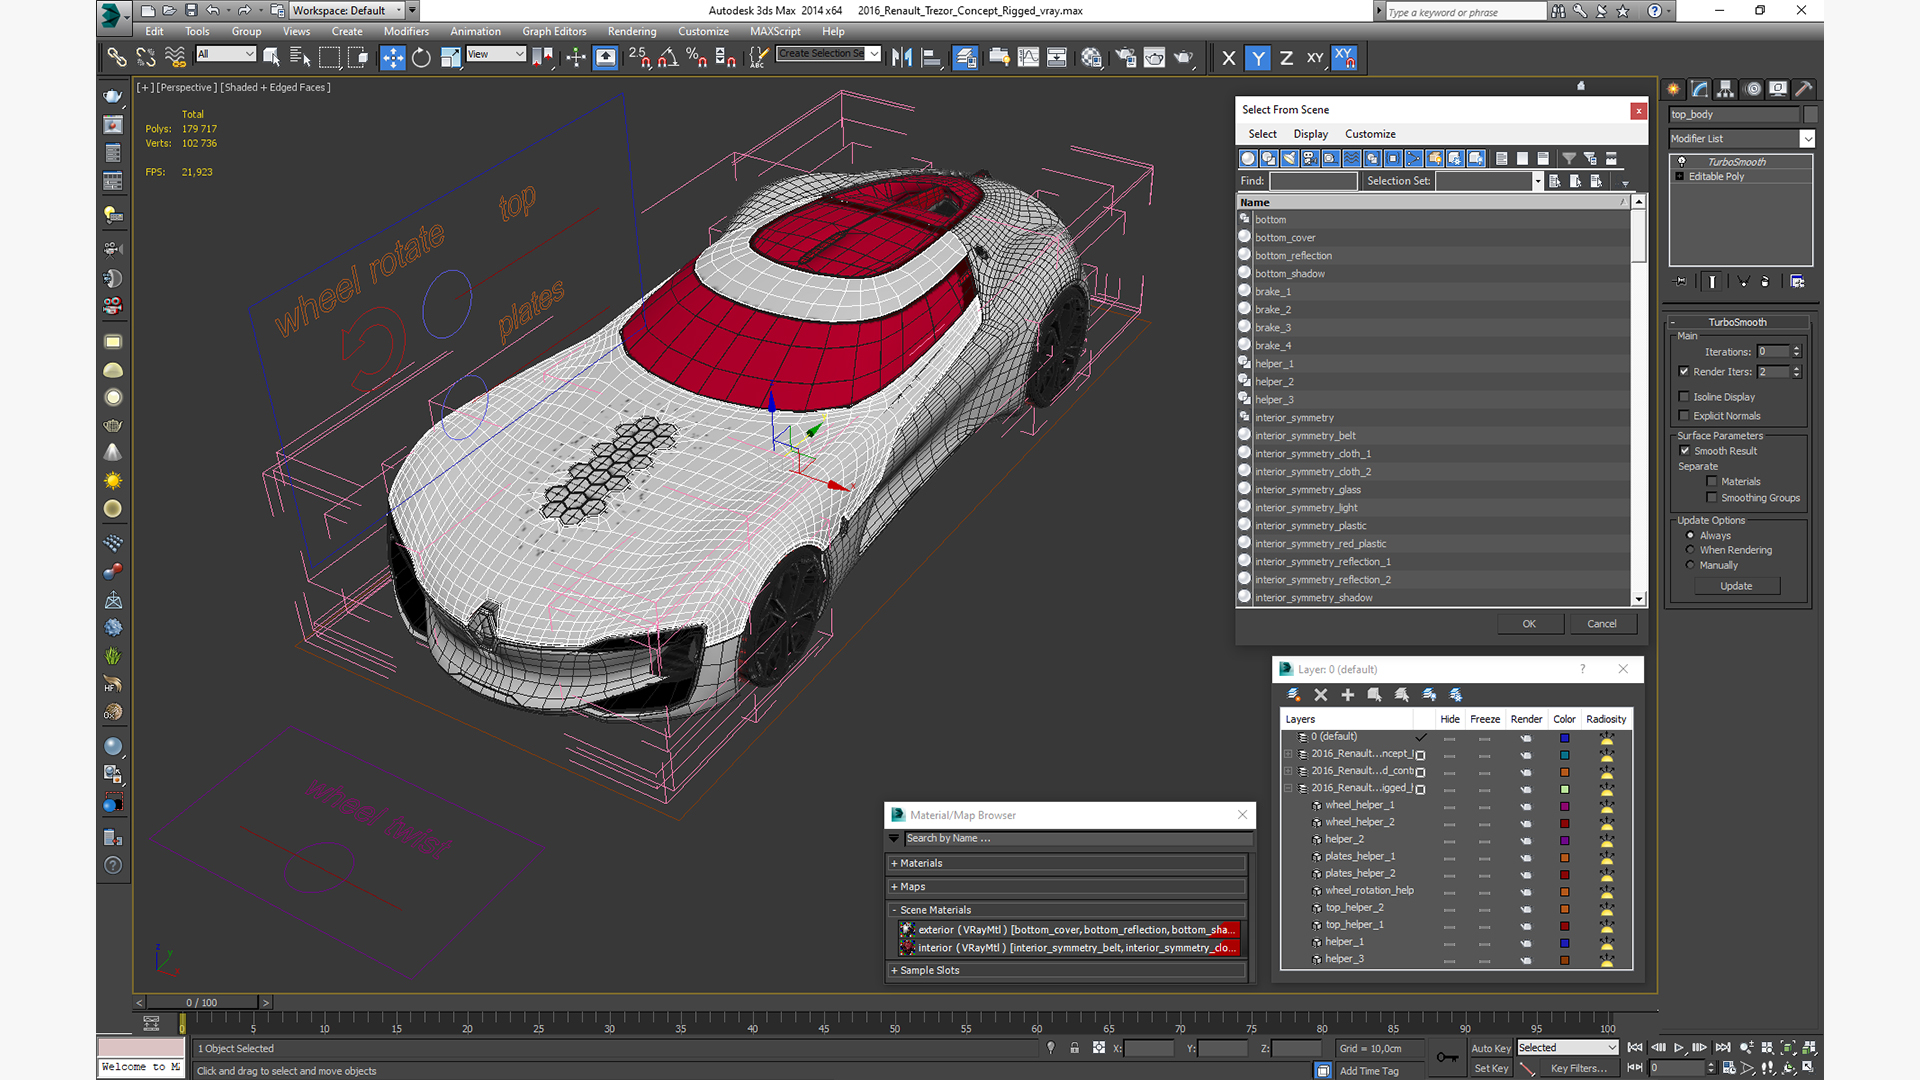The image size is (1920, 1080).
Task: Click the TurboSmooth Update button
Action: point(1736,586)
